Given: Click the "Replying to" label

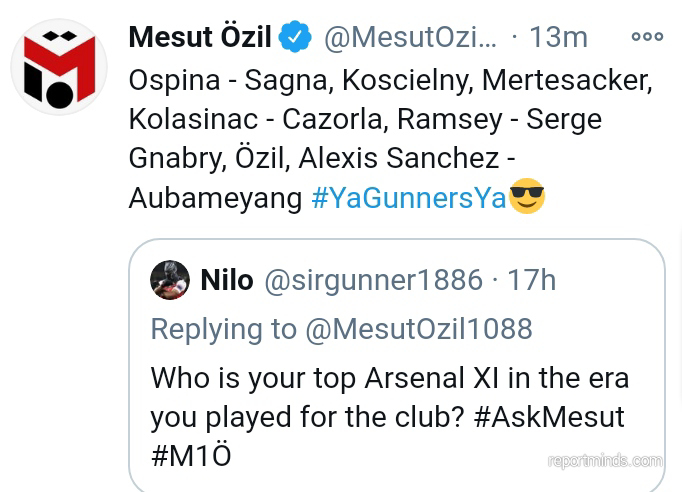Looking at the screenshot, I should 223,329.
